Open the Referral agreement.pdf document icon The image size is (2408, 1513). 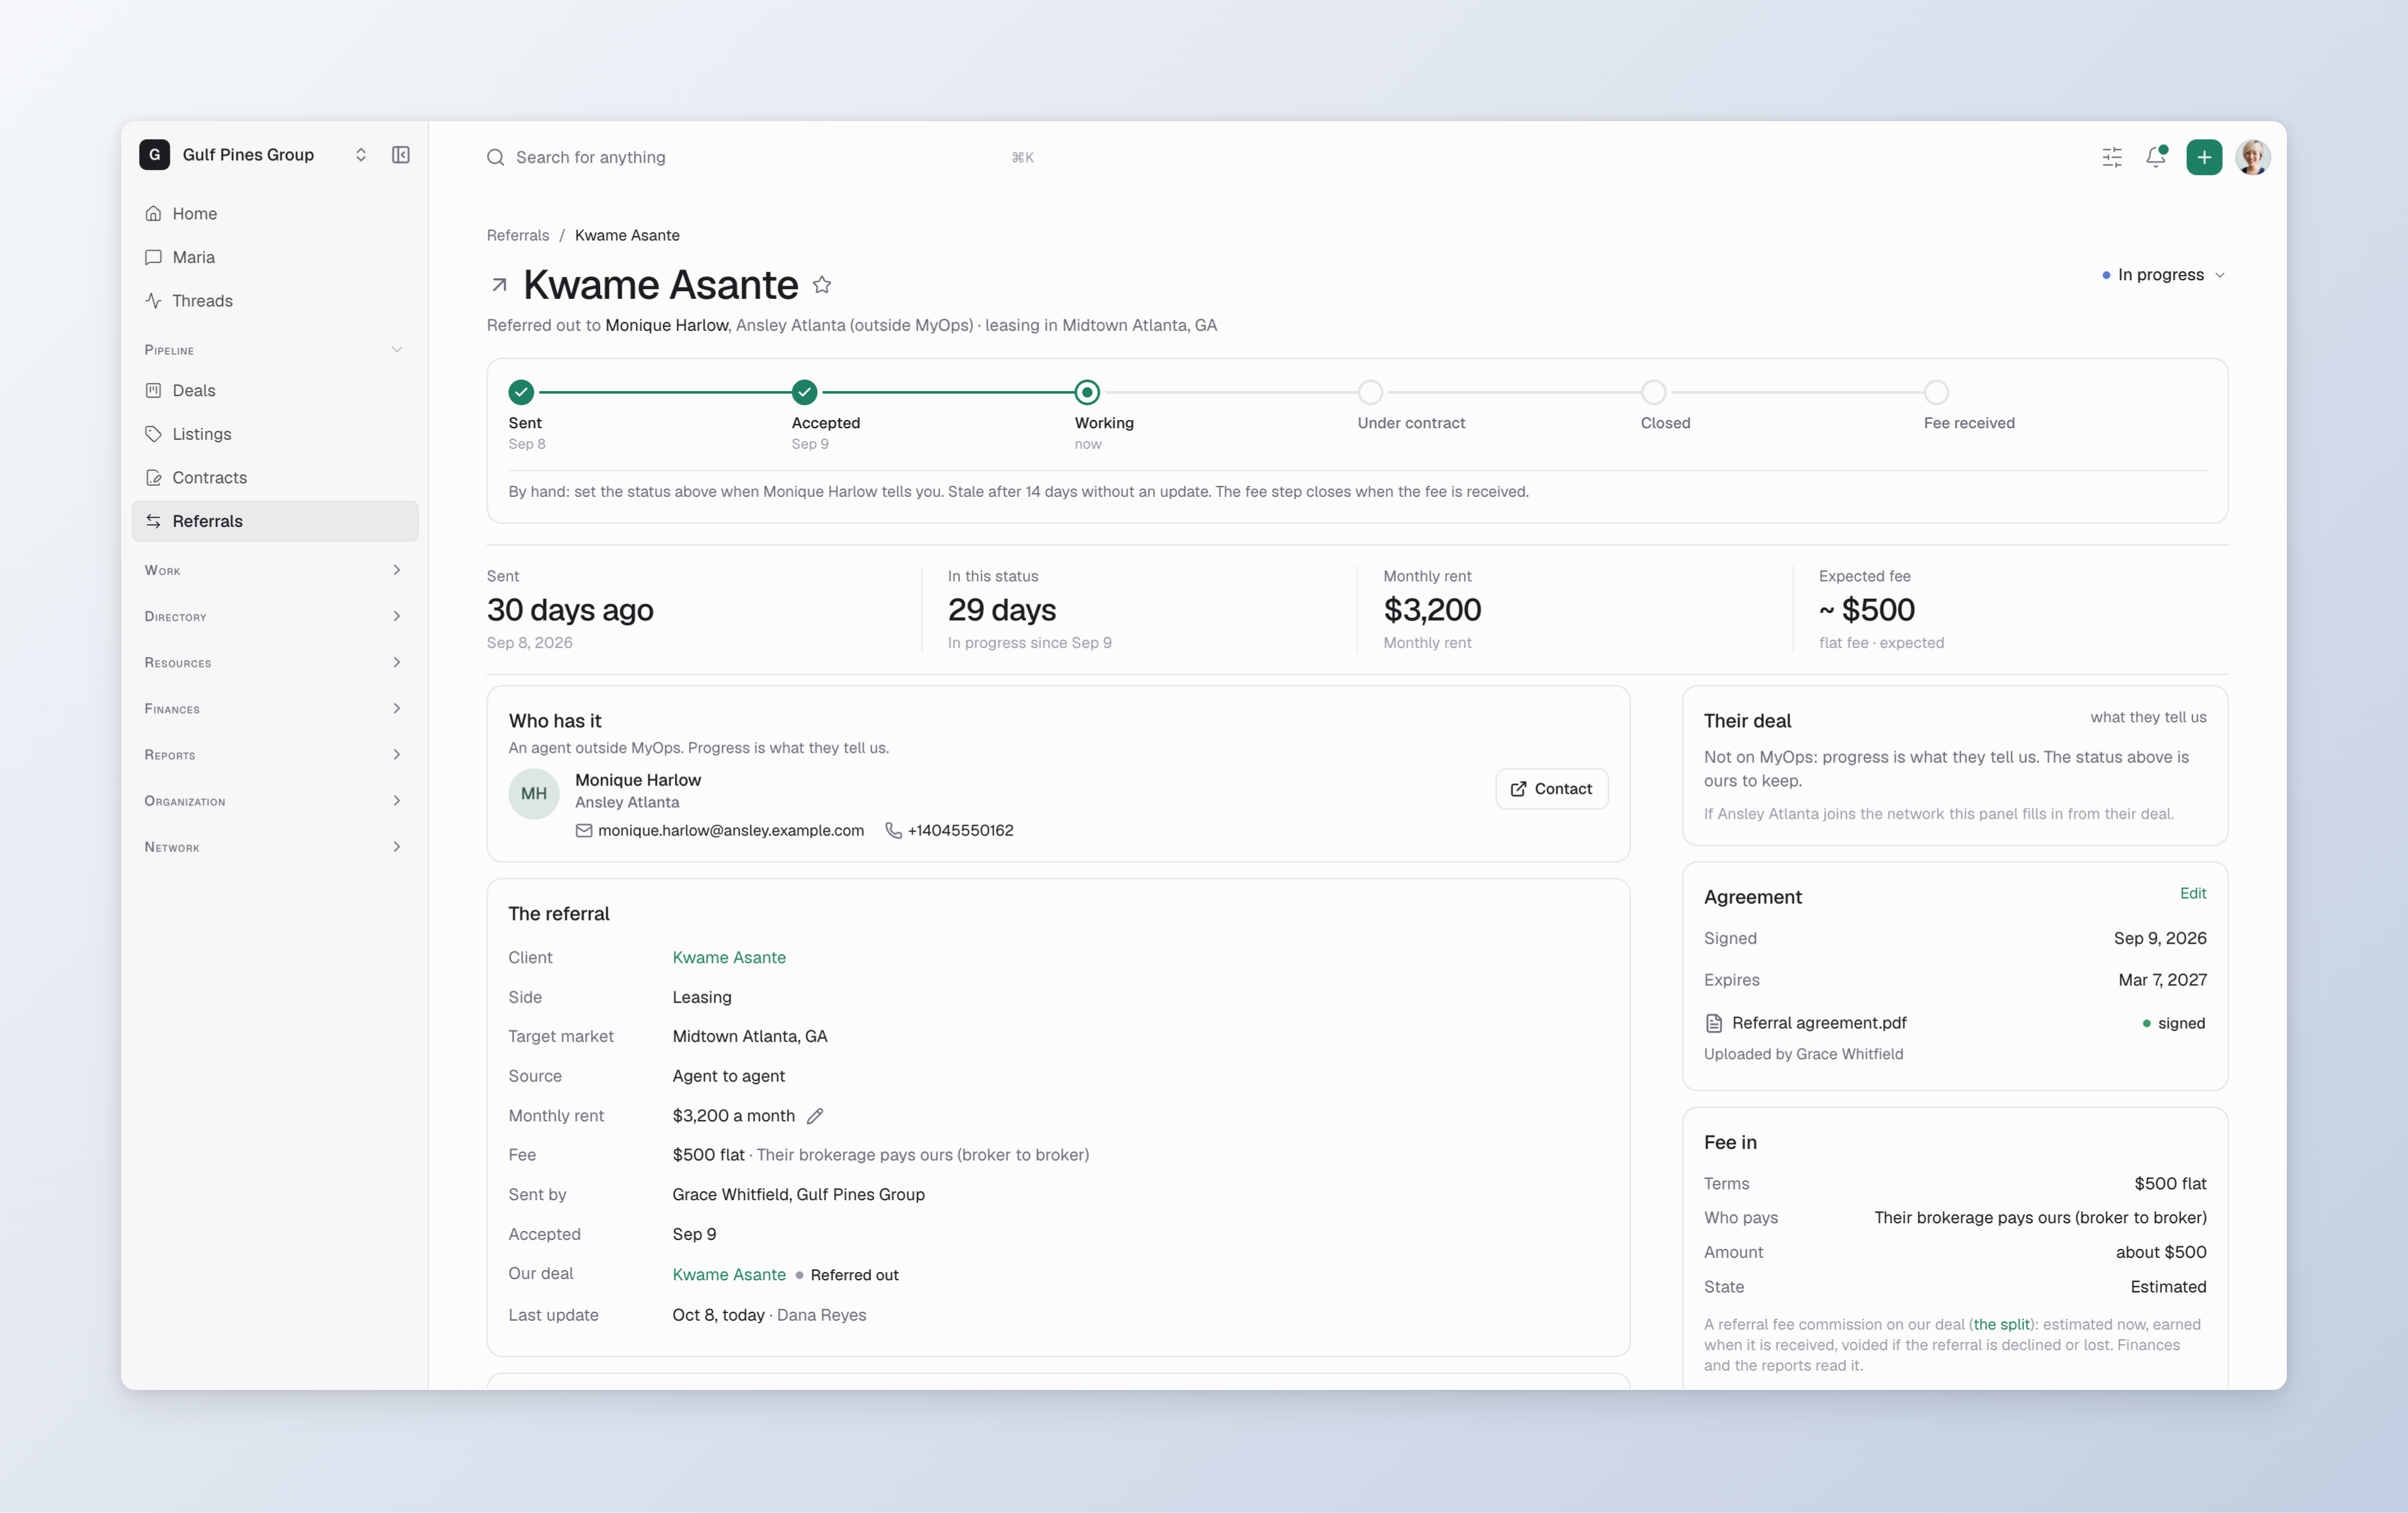1714,1023
